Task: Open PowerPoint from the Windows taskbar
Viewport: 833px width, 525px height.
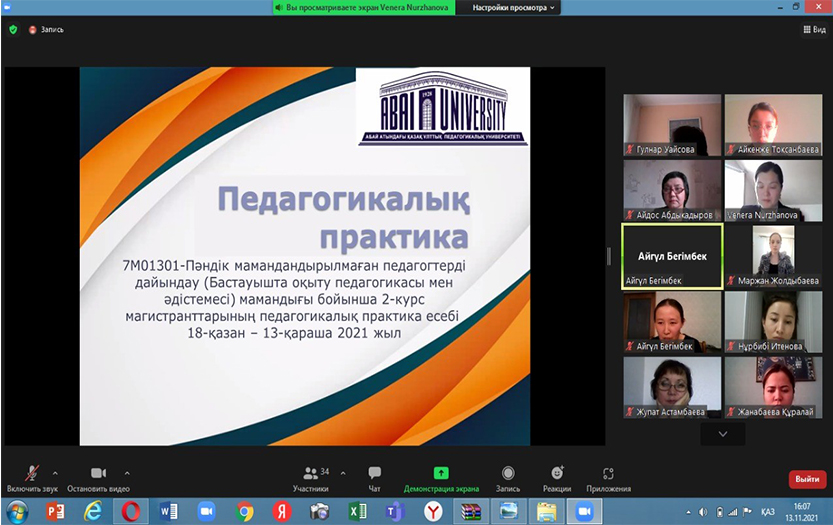Action: (x=56, y=511)
